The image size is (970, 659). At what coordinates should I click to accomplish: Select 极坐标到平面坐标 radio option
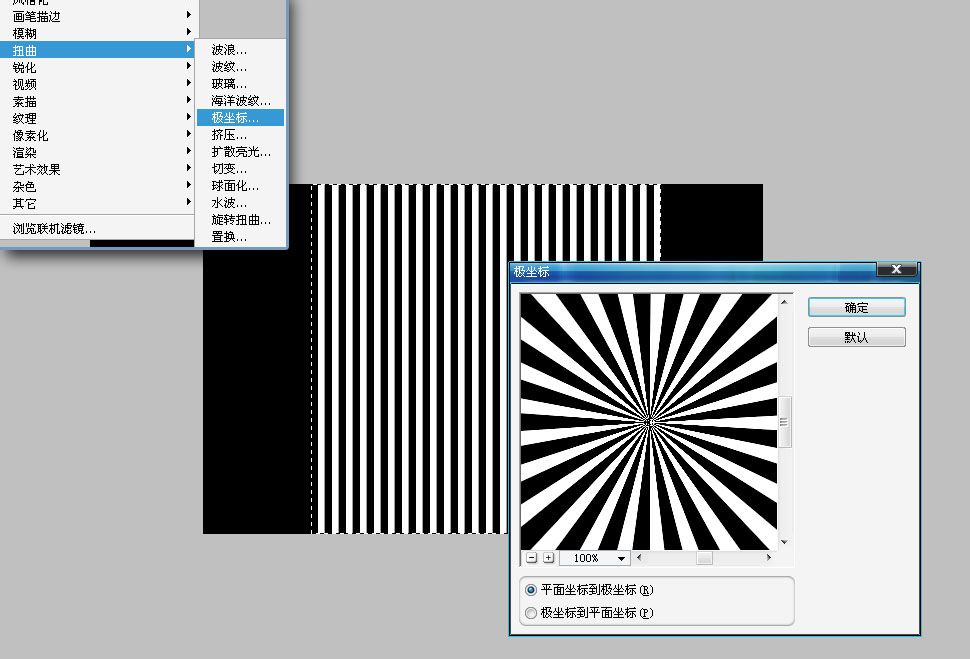pos(531,613)
